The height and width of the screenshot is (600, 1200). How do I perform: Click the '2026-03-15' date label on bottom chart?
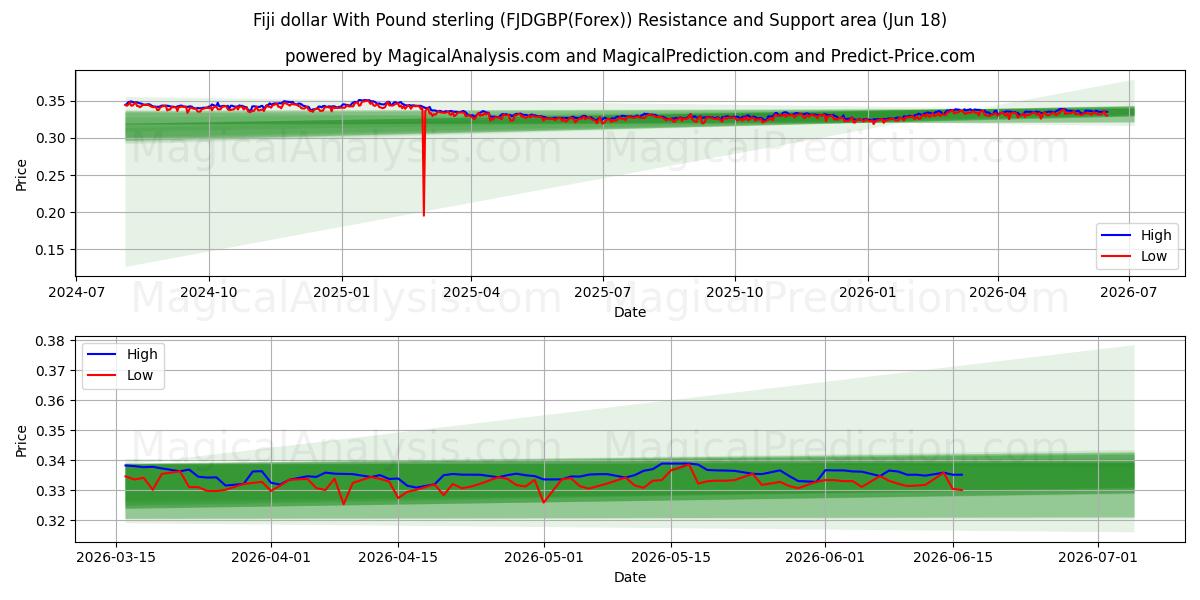click(x=116, y=558)
